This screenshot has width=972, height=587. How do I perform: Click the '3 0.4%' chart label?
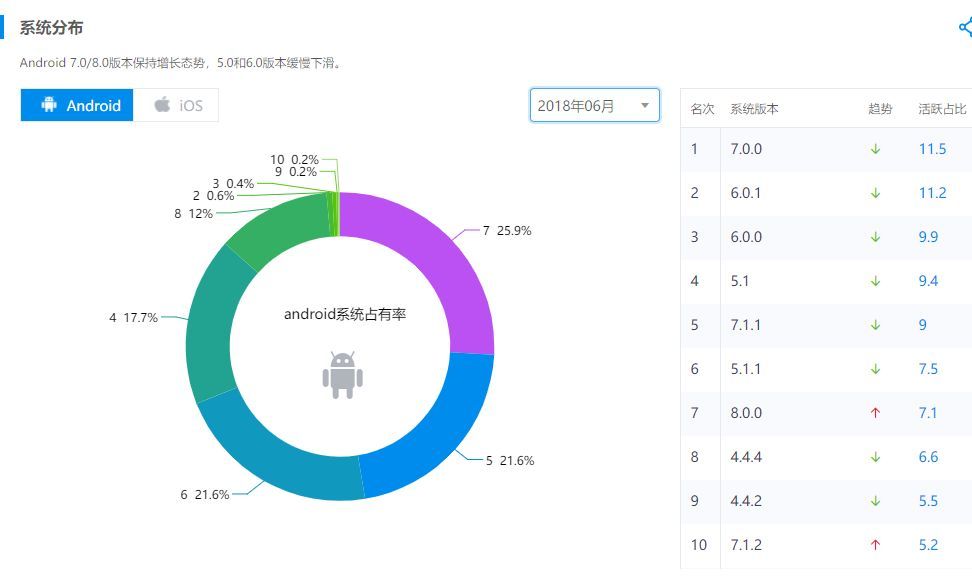(x=233, y=183)
